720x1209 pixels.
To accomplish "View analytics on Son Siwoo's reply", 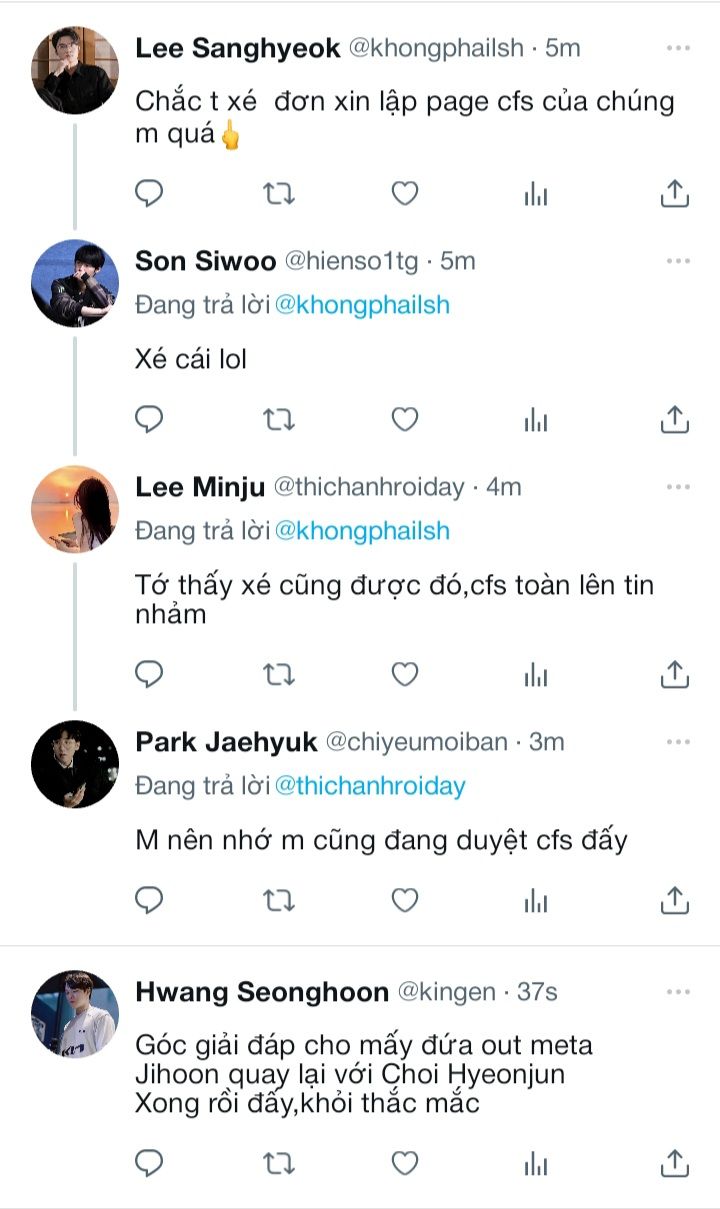I will tap(536, 420).
